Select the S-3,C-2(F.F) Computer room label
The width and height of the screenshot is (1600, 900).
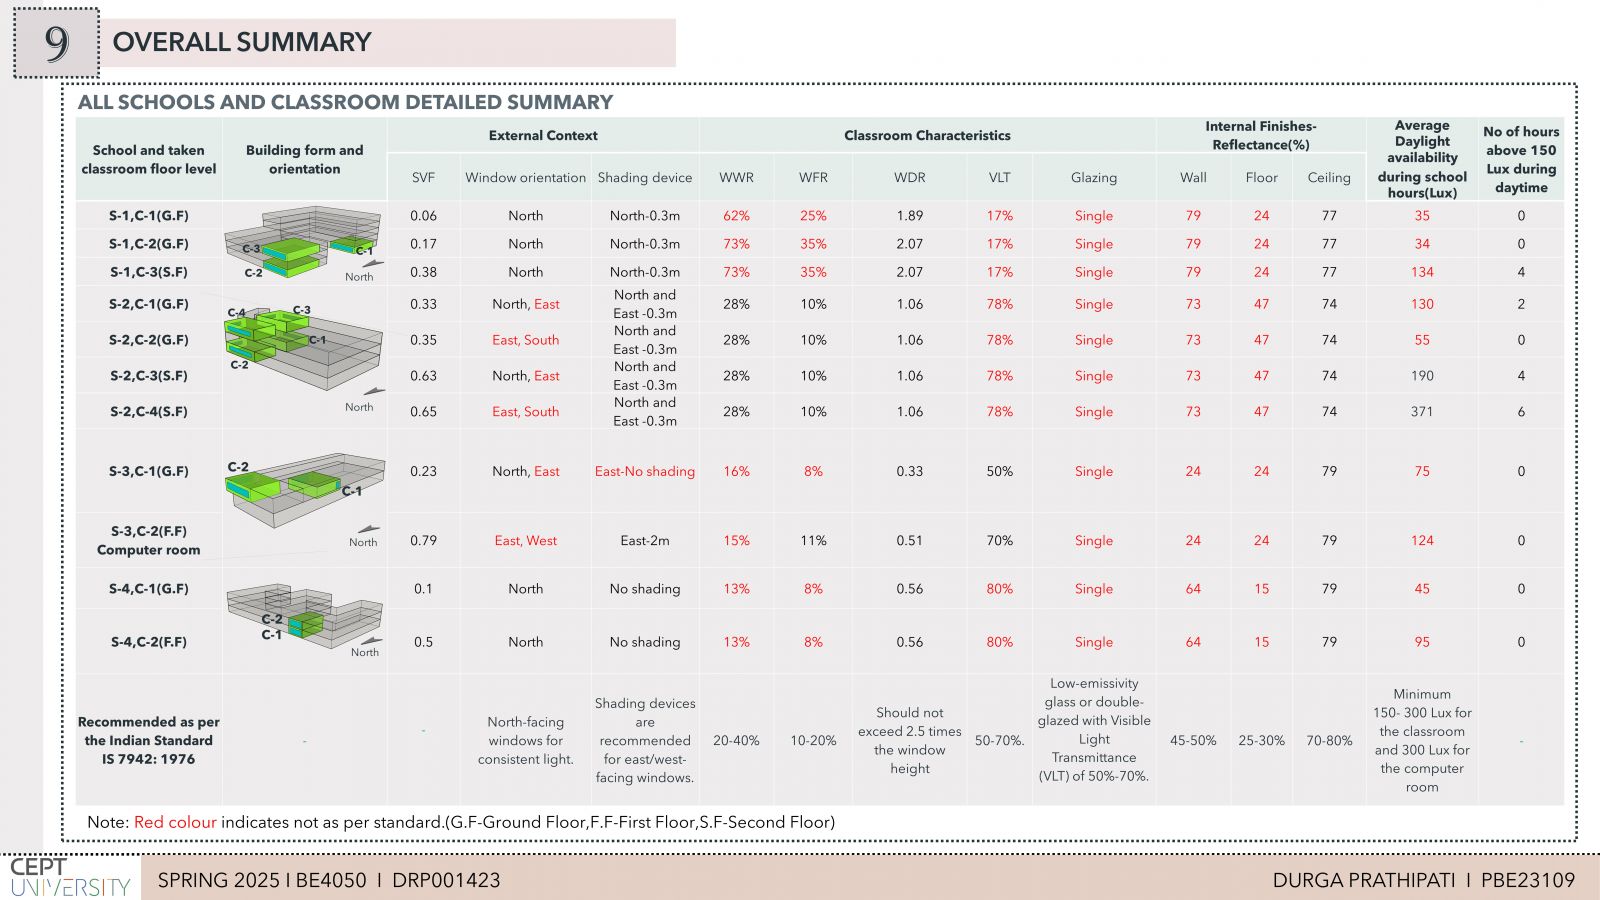(149, 540)
